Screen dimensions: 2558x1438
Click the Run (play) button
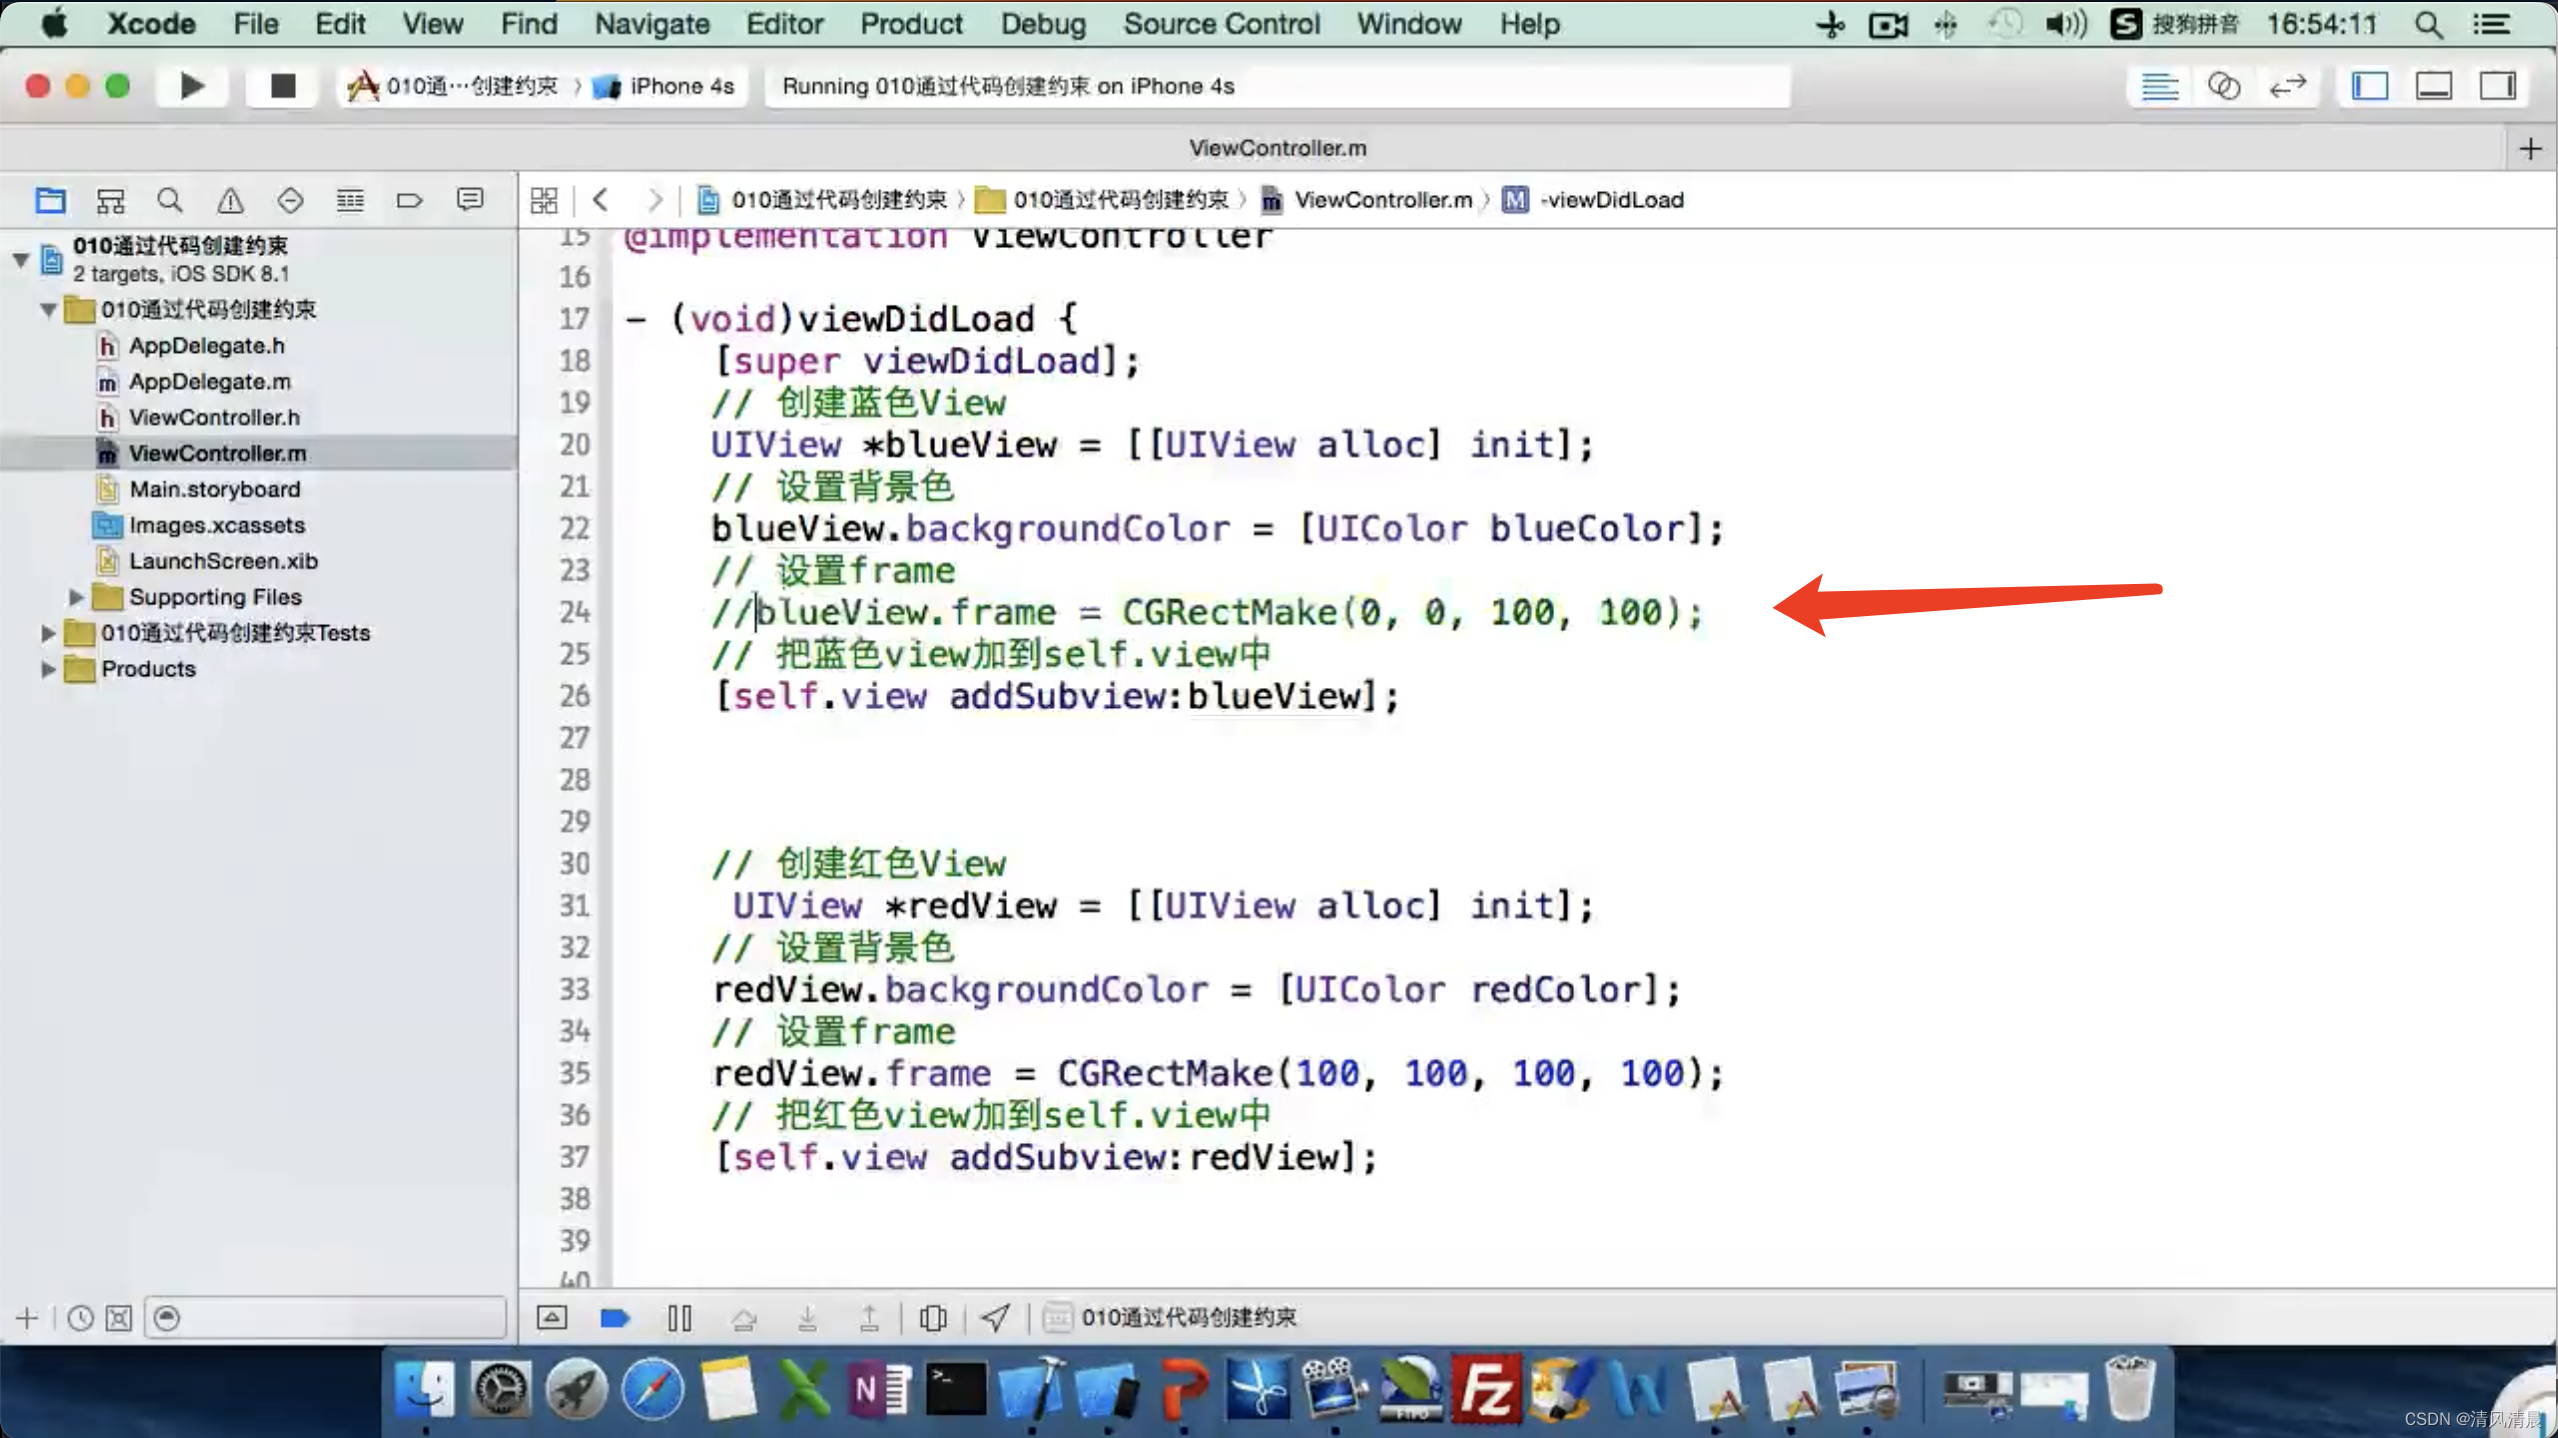click(x=191, y=86)
